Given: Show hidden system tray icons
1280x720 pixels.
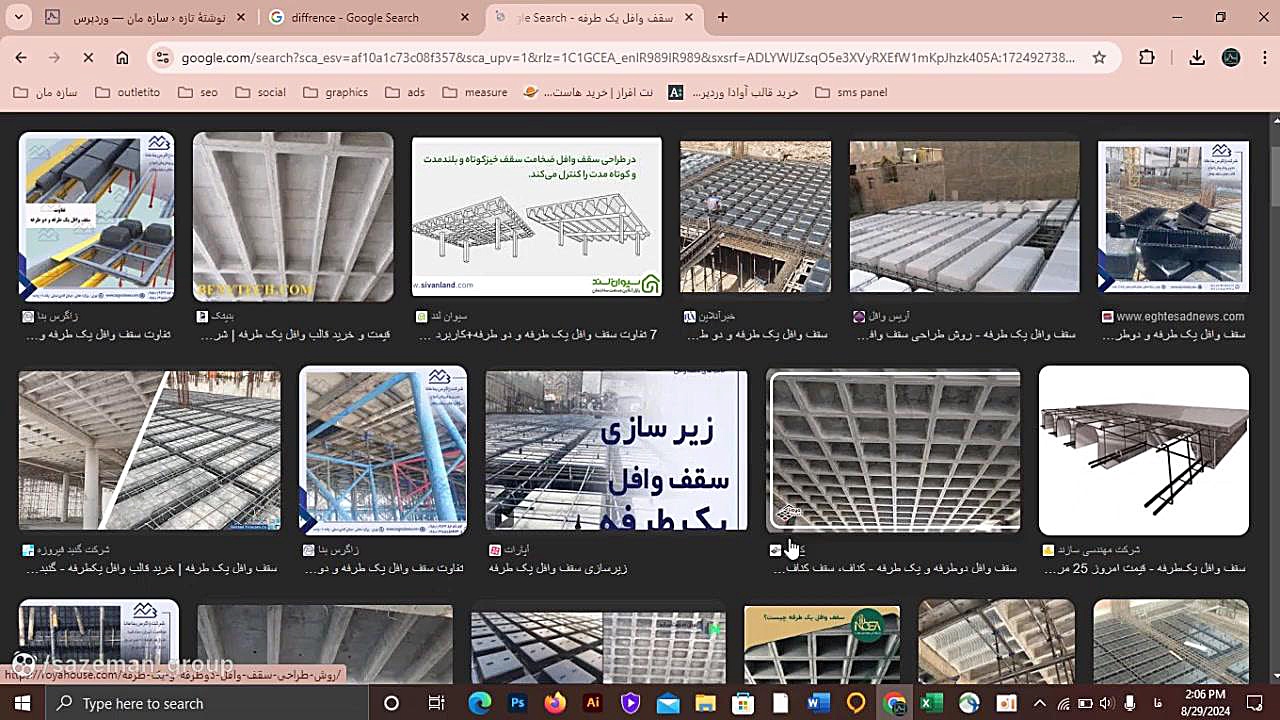Looking at the screenshot, I should click(x=1039, y=703).
